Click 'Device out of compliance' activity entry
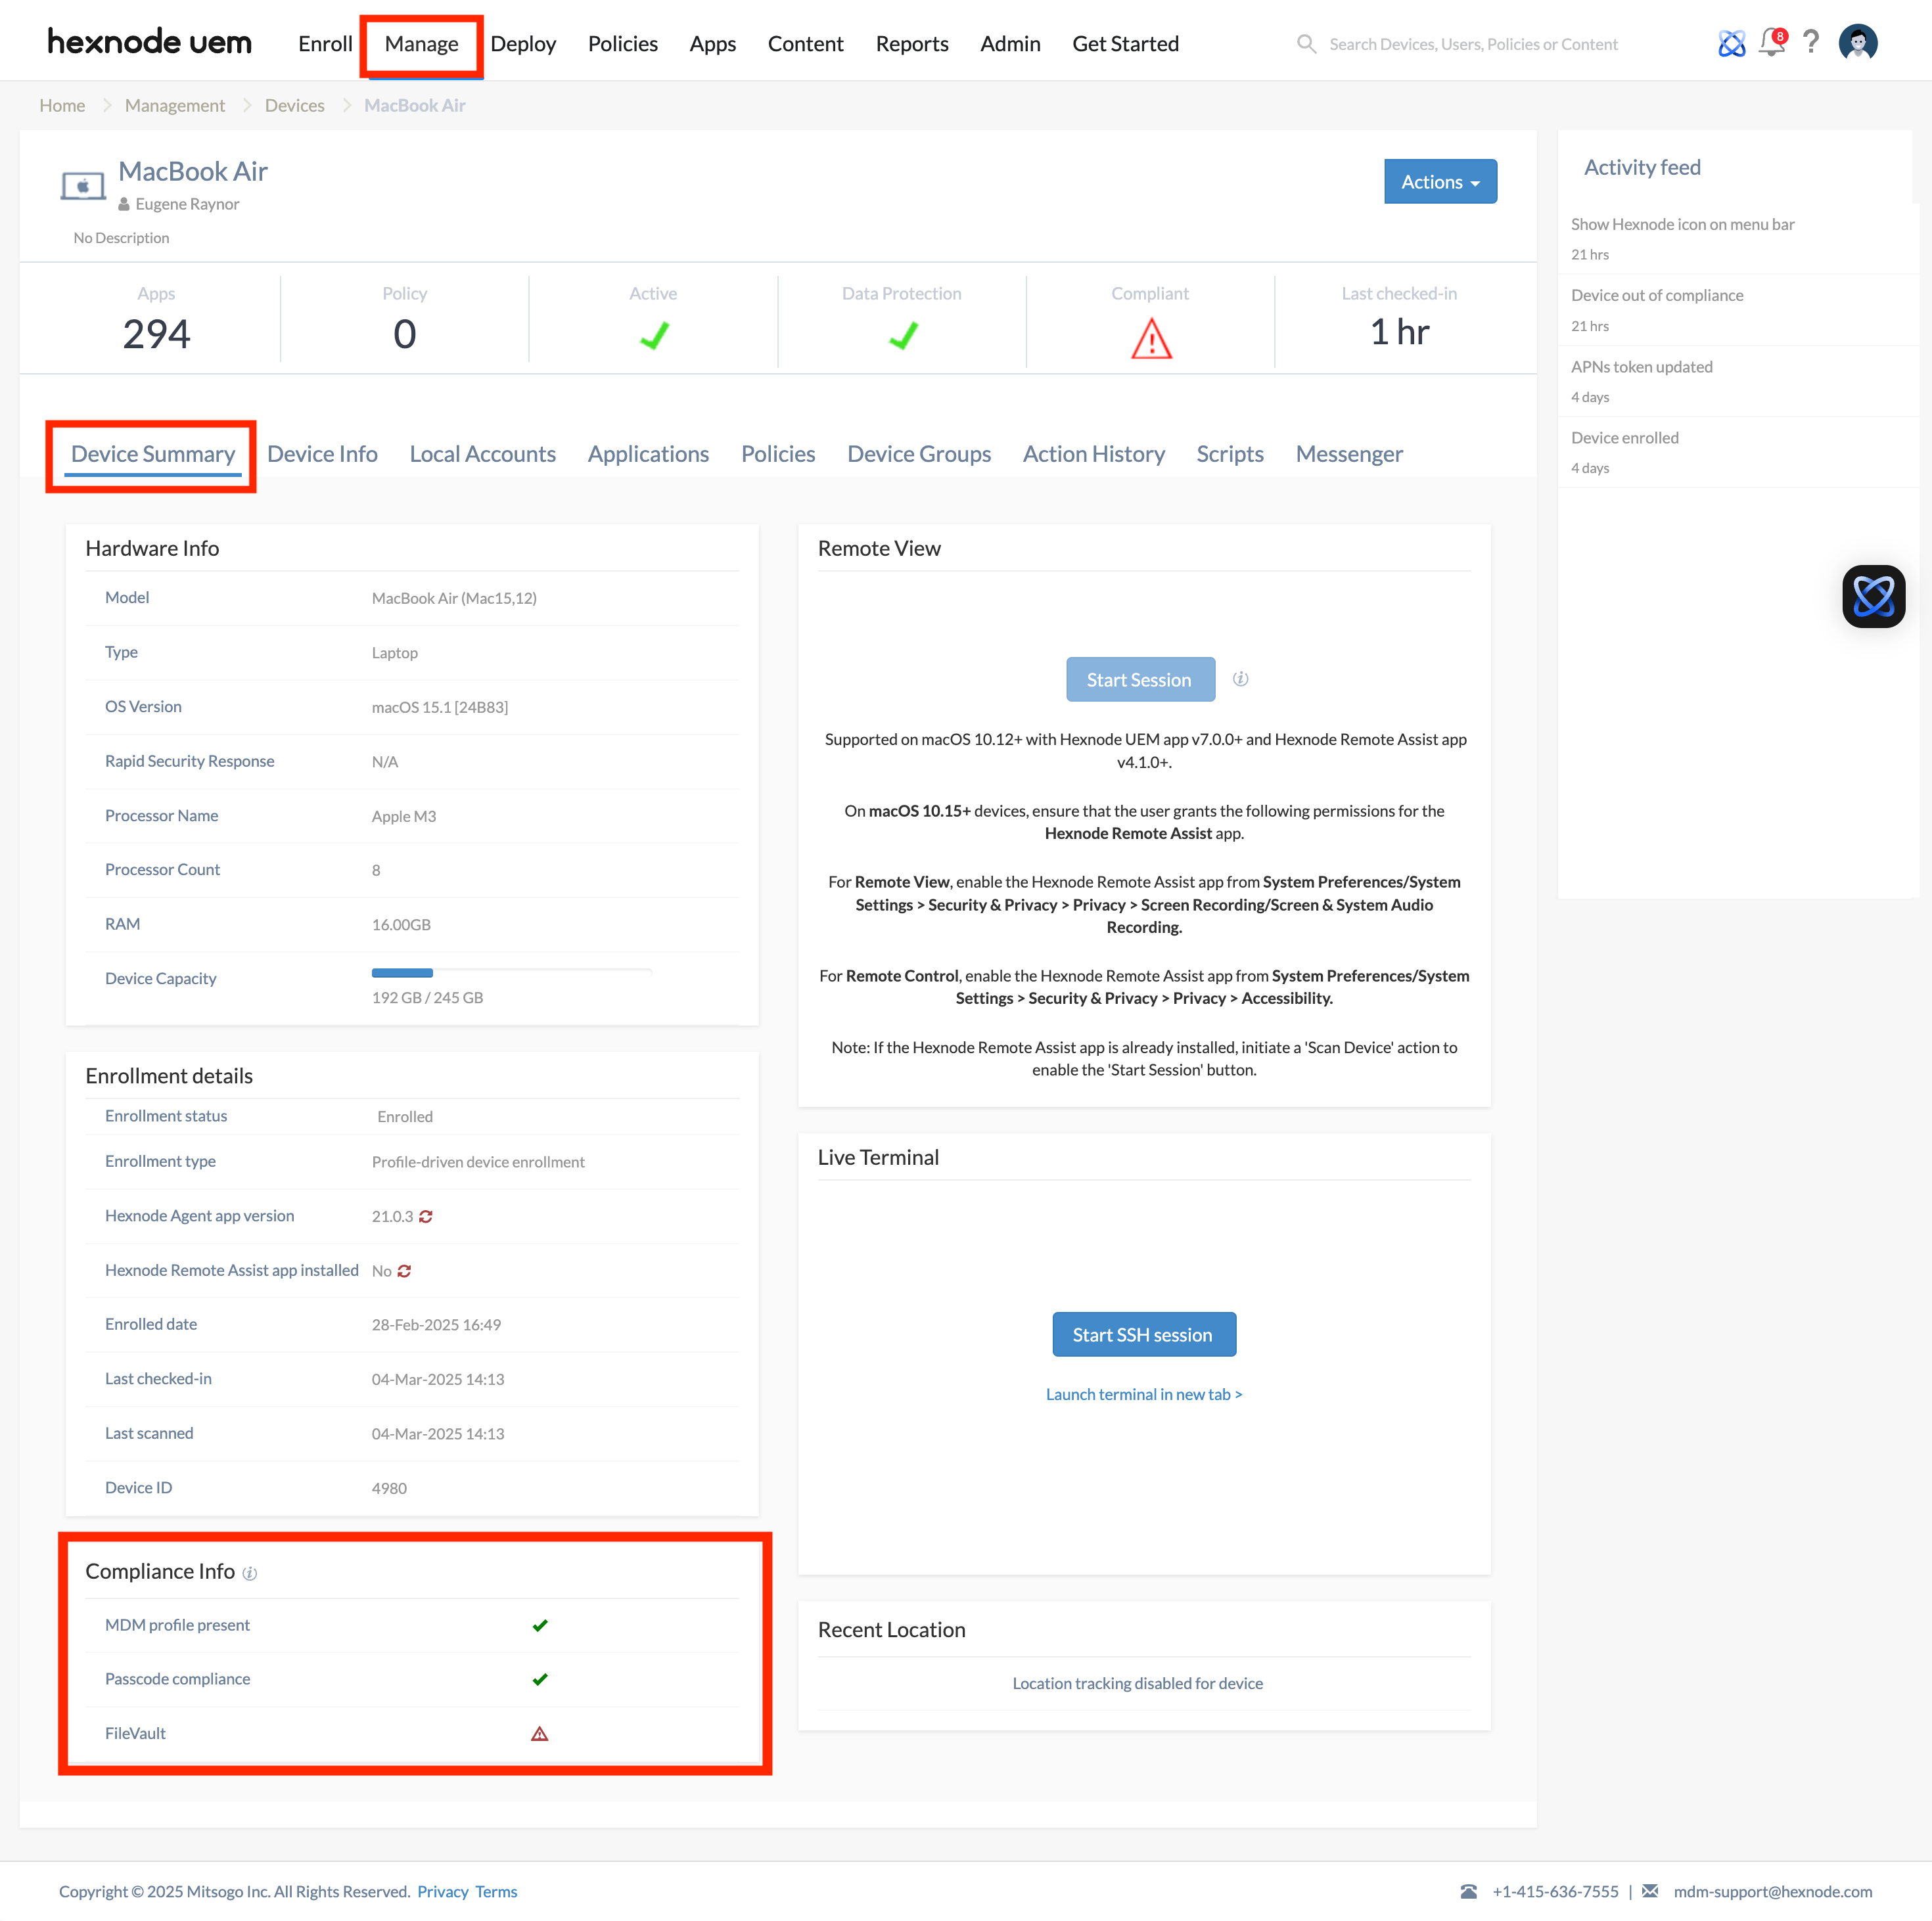The width and height of the screenshot is (1932, 1921). click(x=1656, y=295)
